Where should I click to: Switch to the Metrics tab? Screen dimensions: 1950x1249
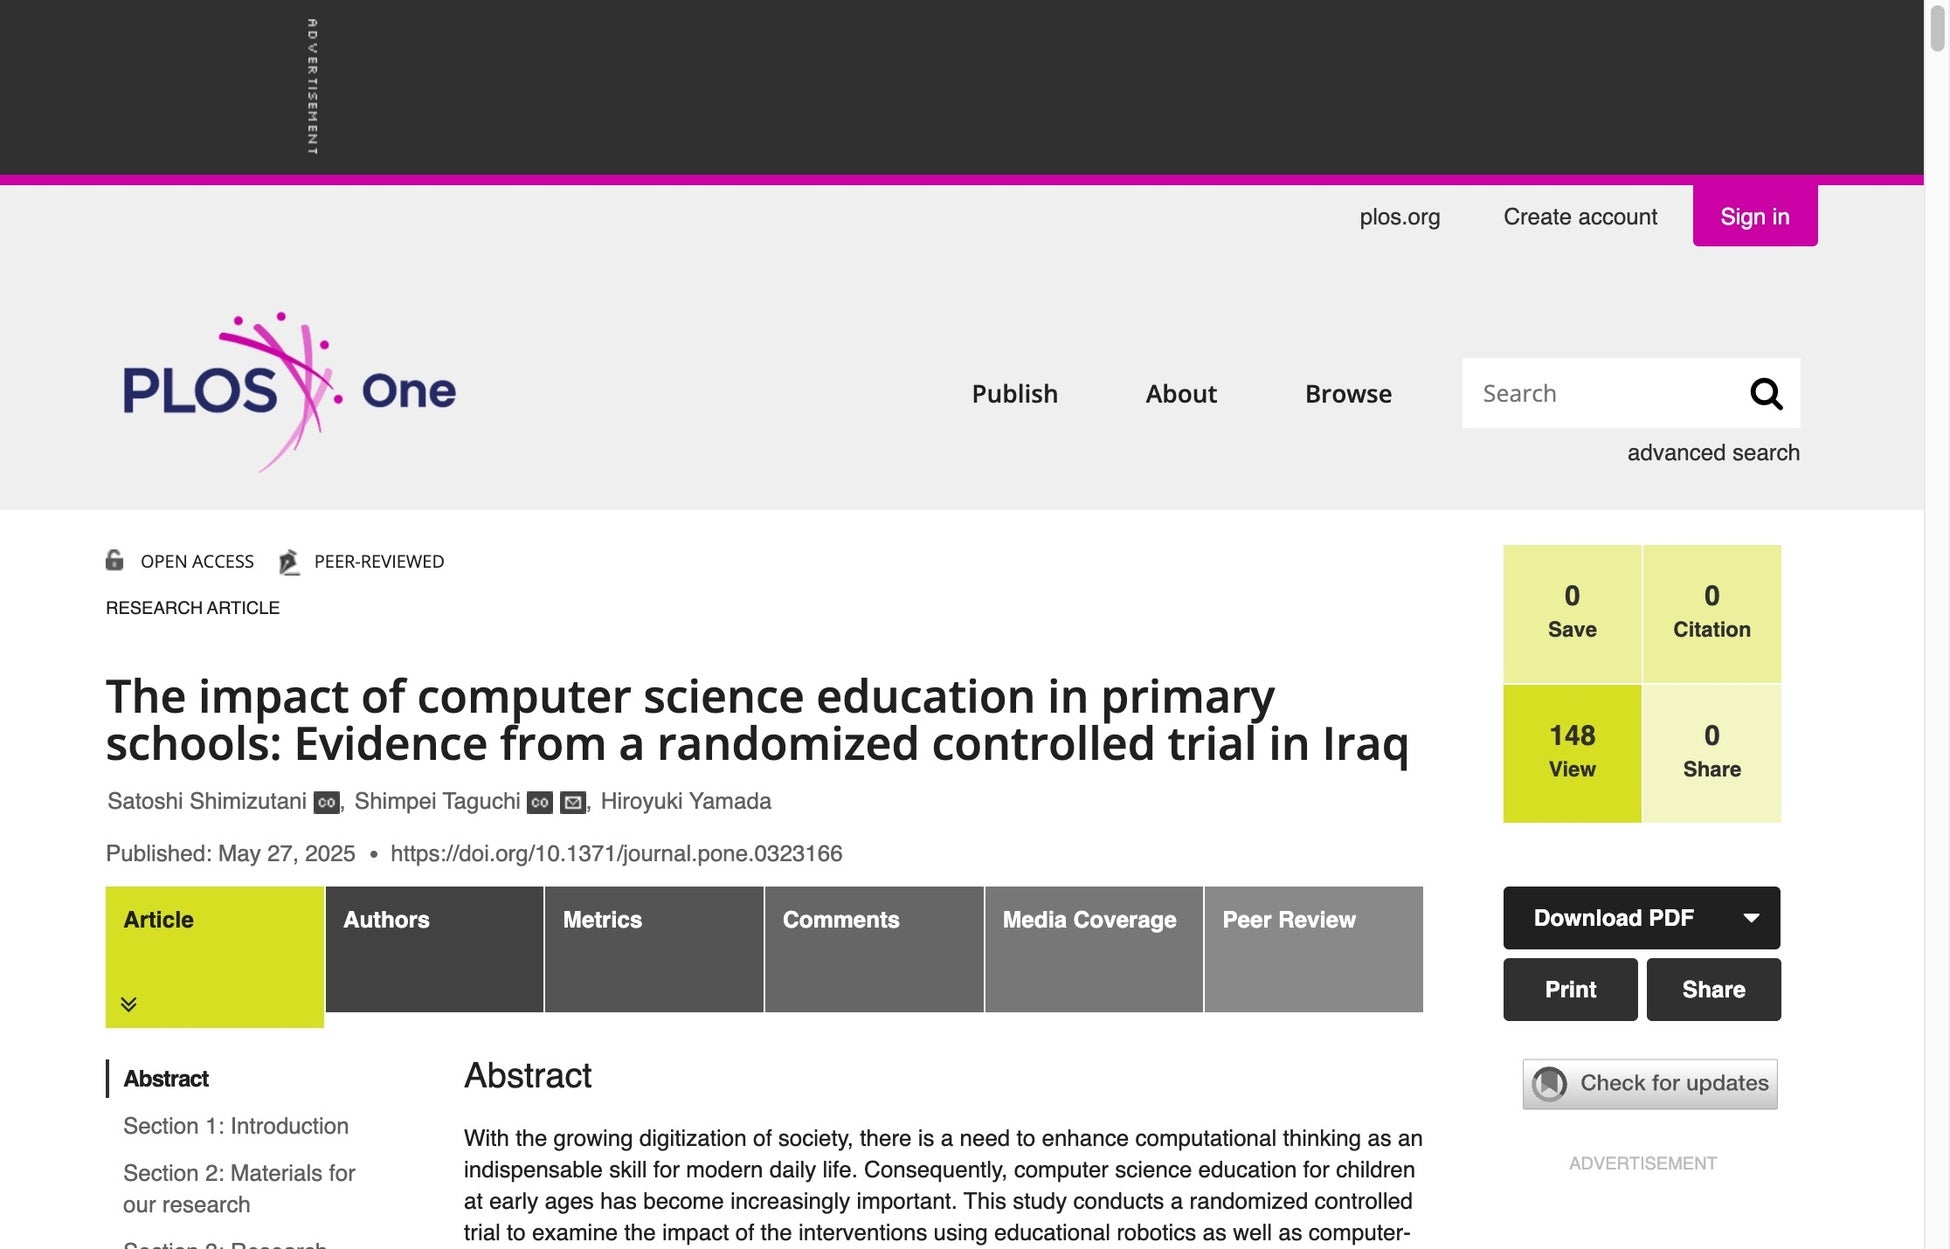point(602,920)
